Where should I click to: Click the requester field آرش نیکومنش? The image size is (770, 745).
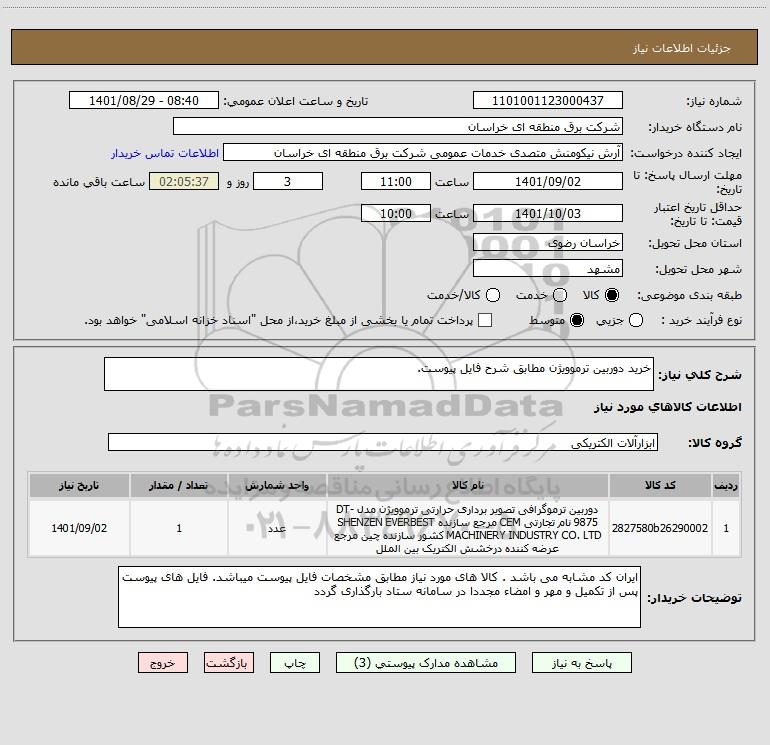(x=423, y=153)
